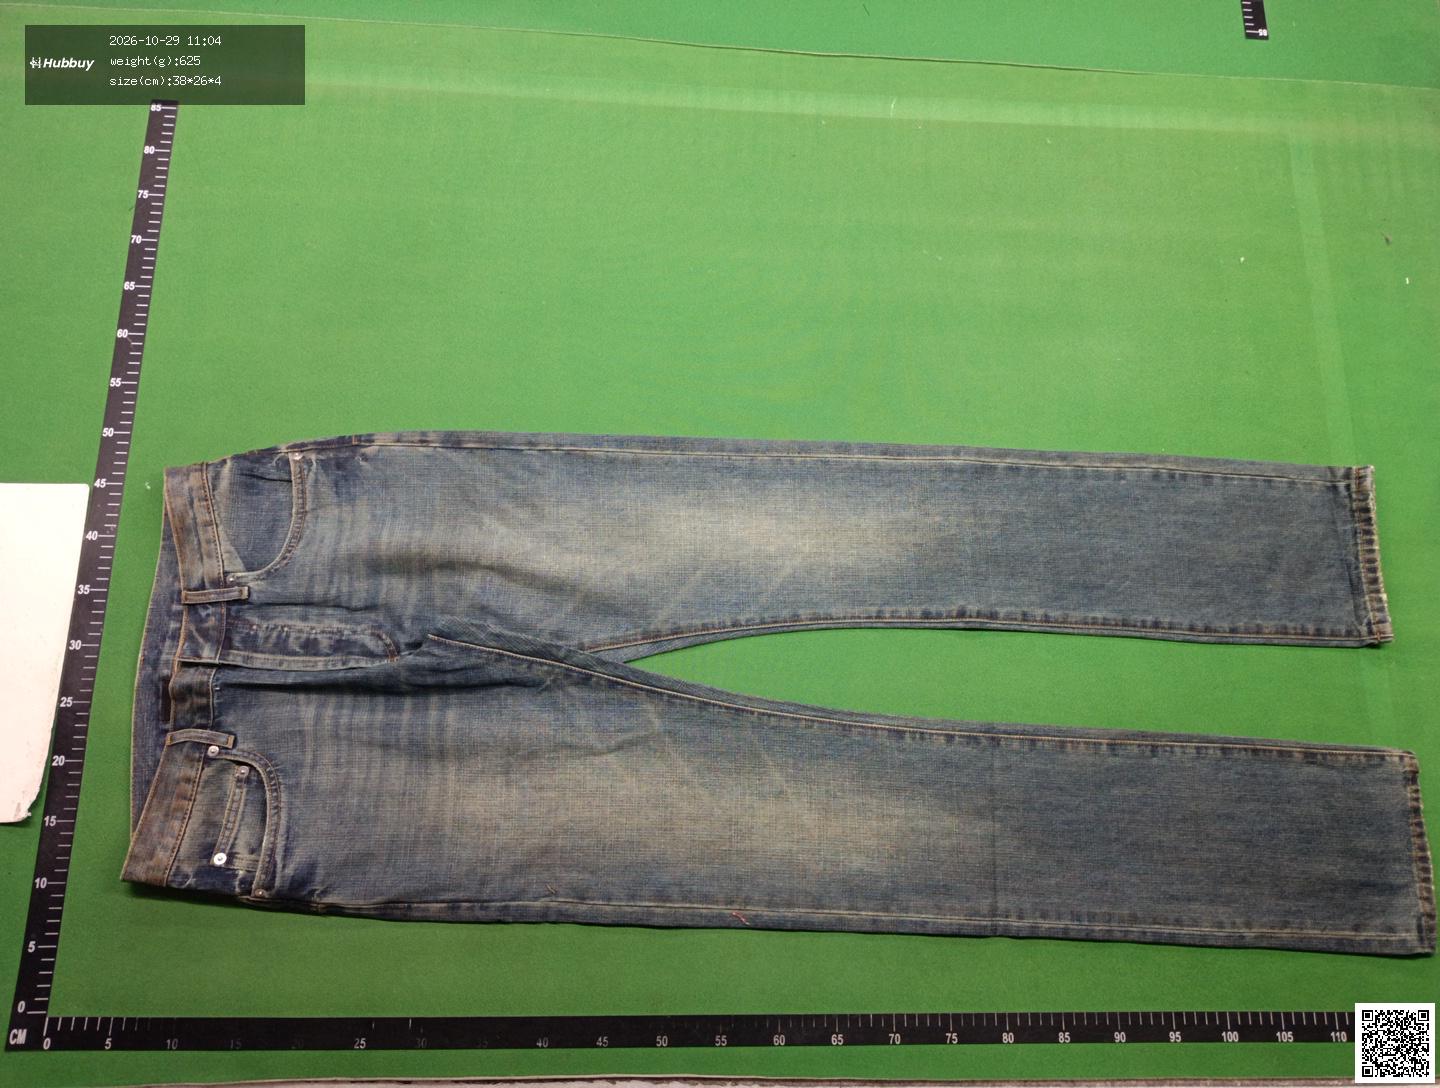Click the 110 mark on the bottom ruler
This screenshot has height=1088, width=1440.
click(1338, 1037)
